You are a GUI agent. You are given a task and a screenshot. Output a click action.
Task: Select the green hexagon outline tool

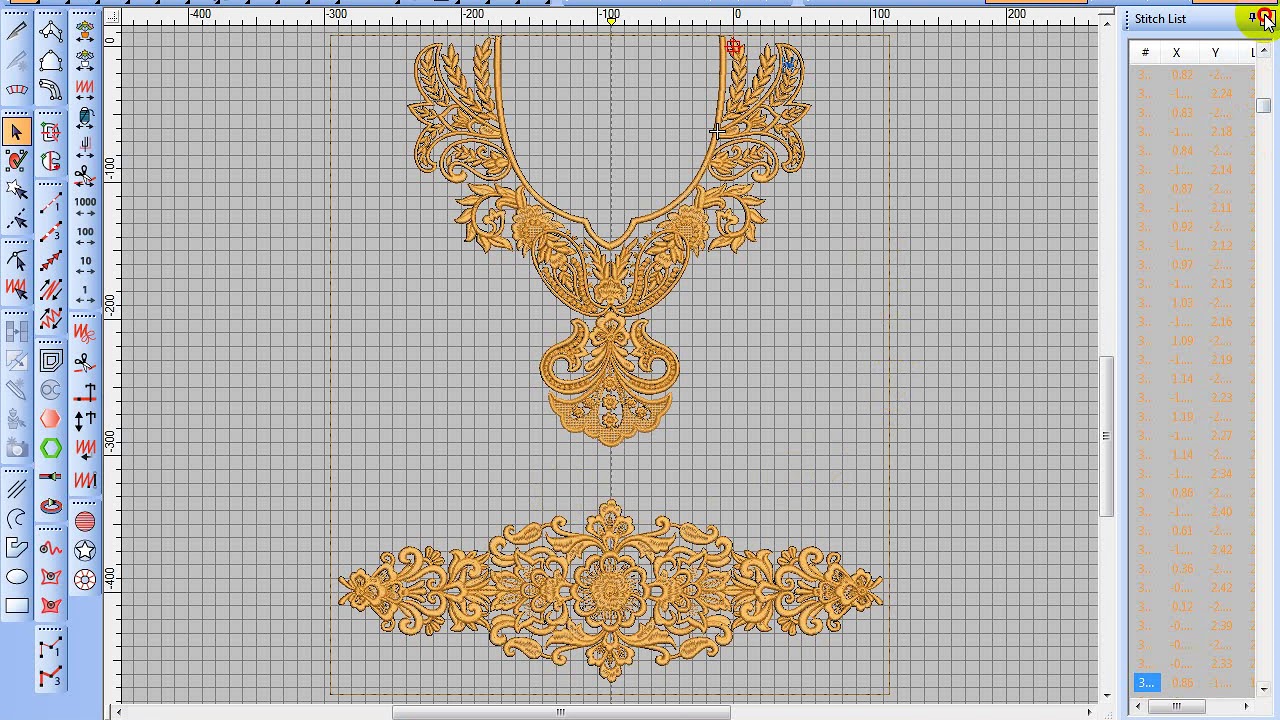tap(51, 448)
